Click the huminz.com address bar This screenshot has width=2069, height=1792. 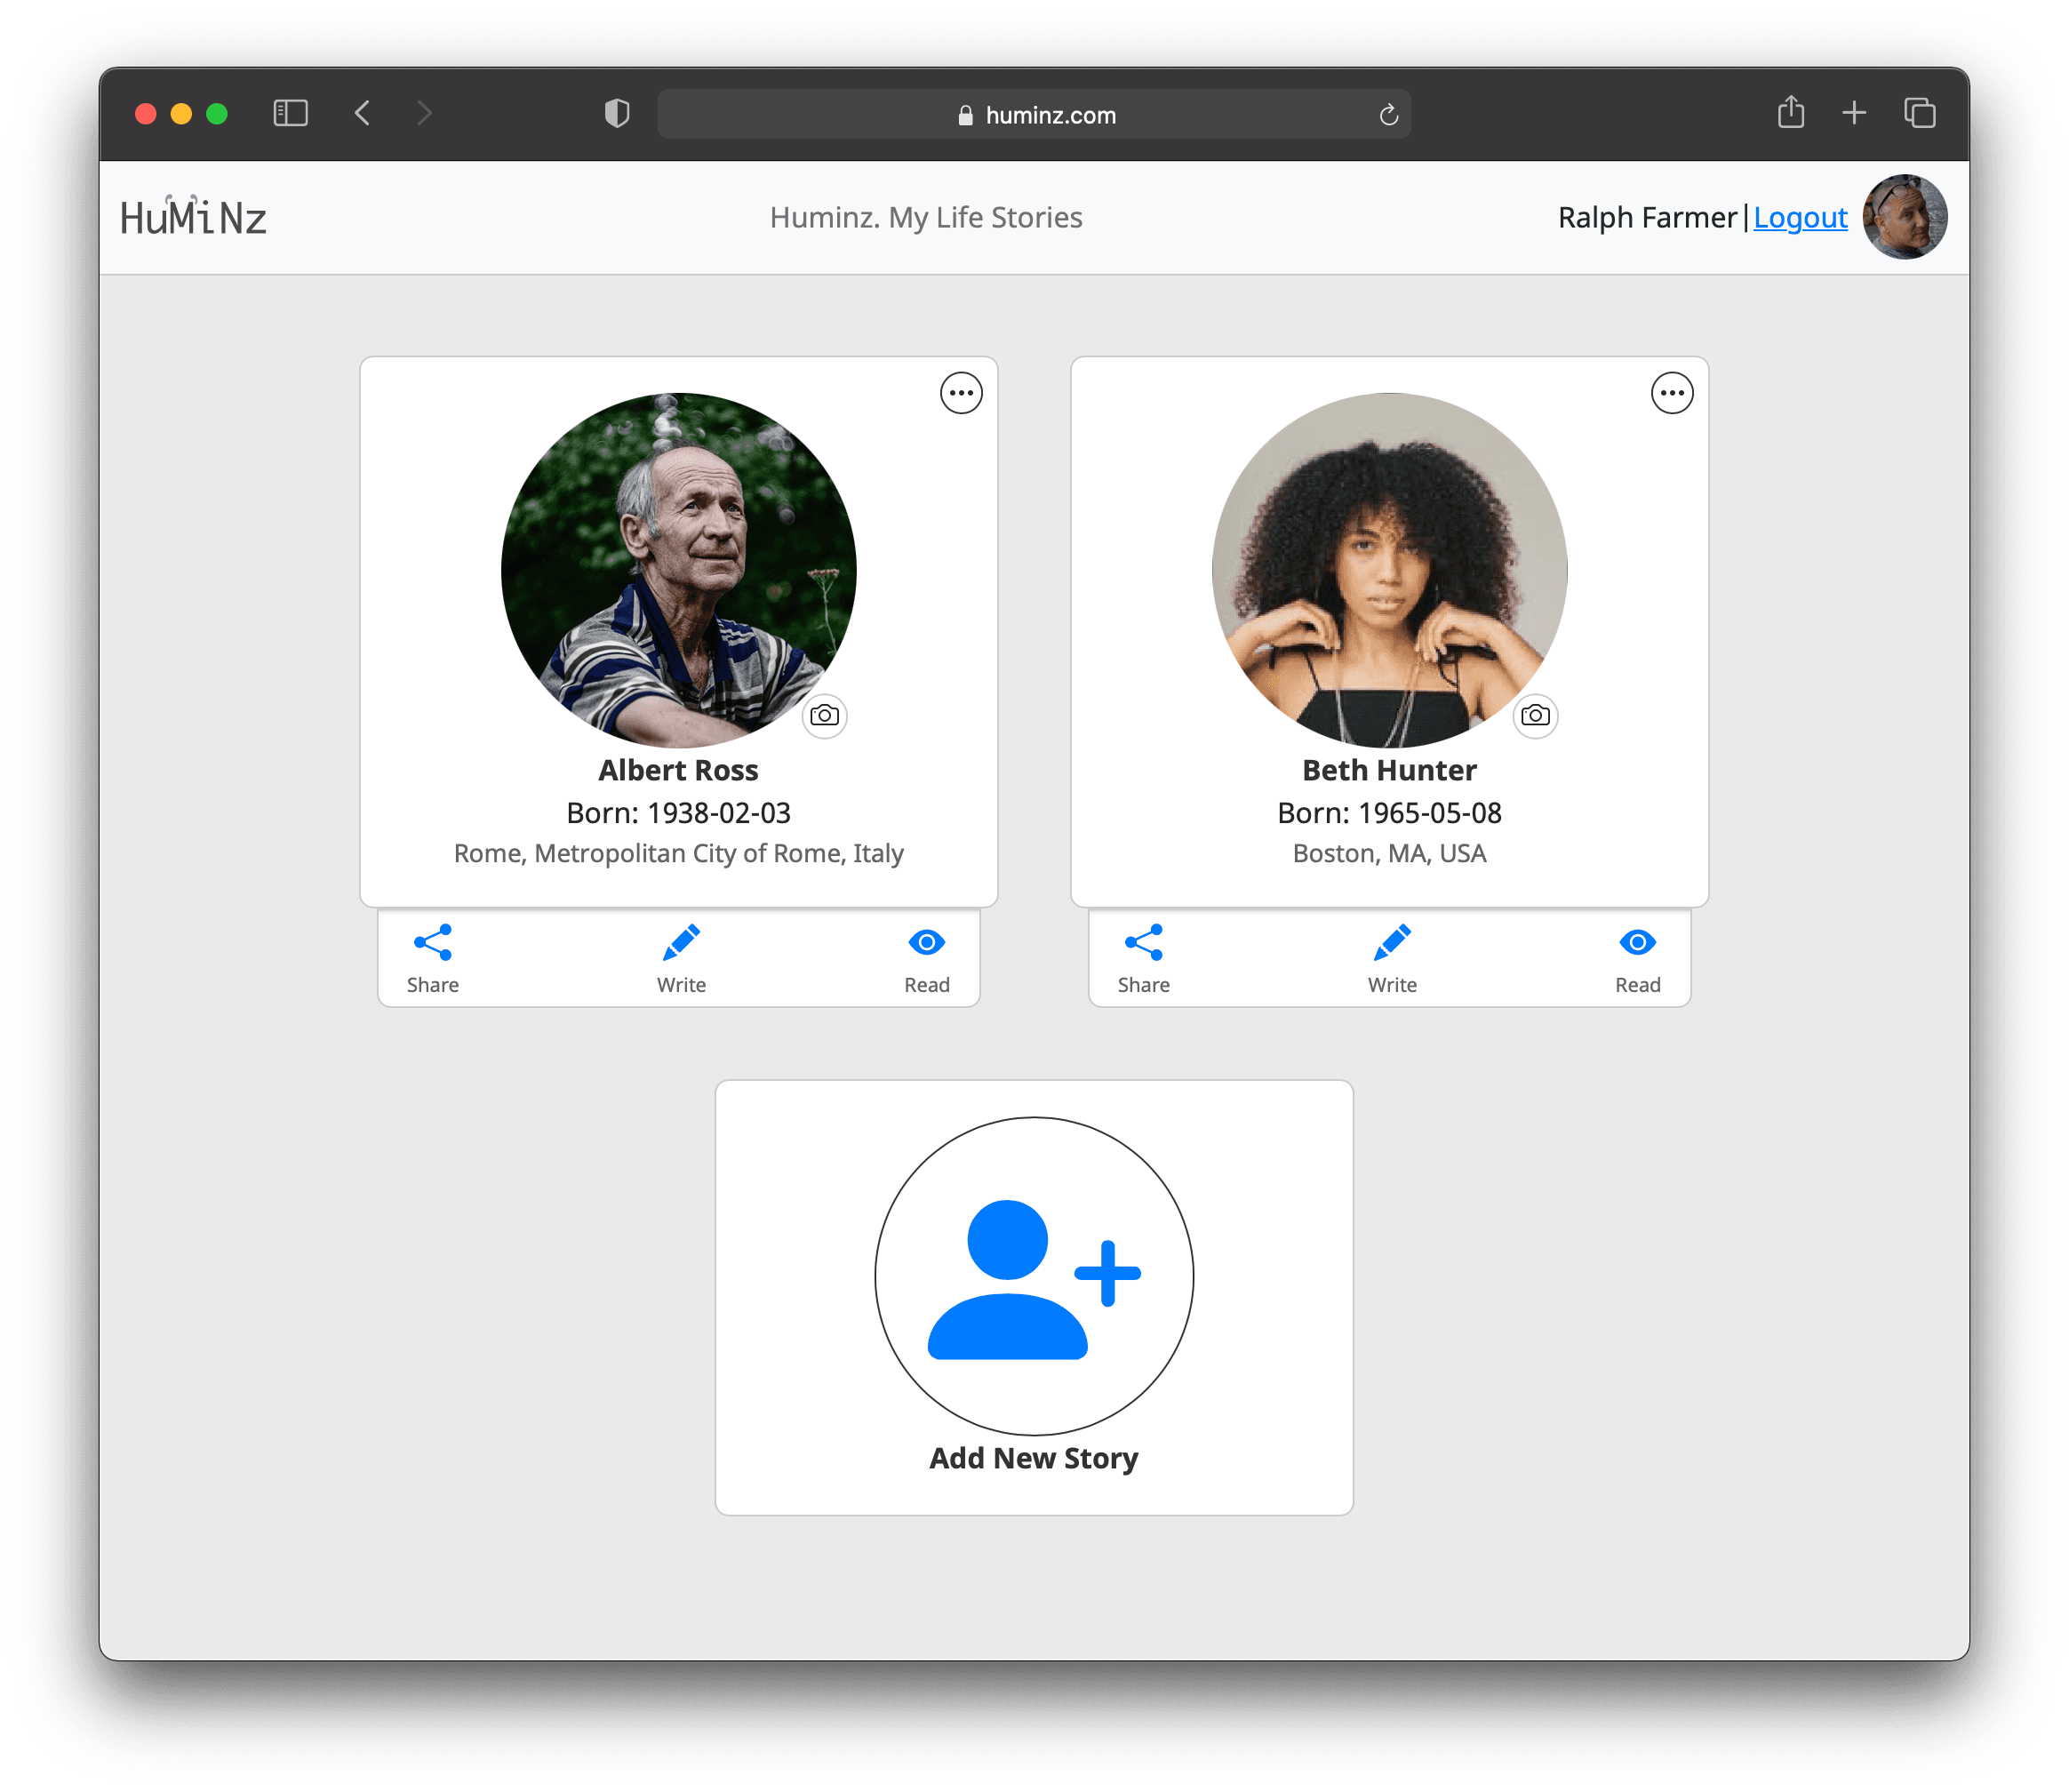[1034, 114]
